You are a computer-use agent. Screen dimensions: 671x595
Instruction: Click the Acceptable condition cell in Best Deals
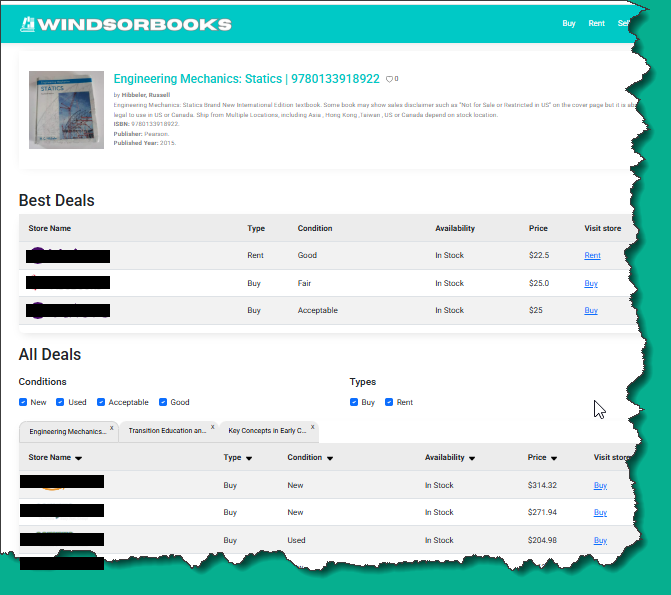(x=318, y=310)
